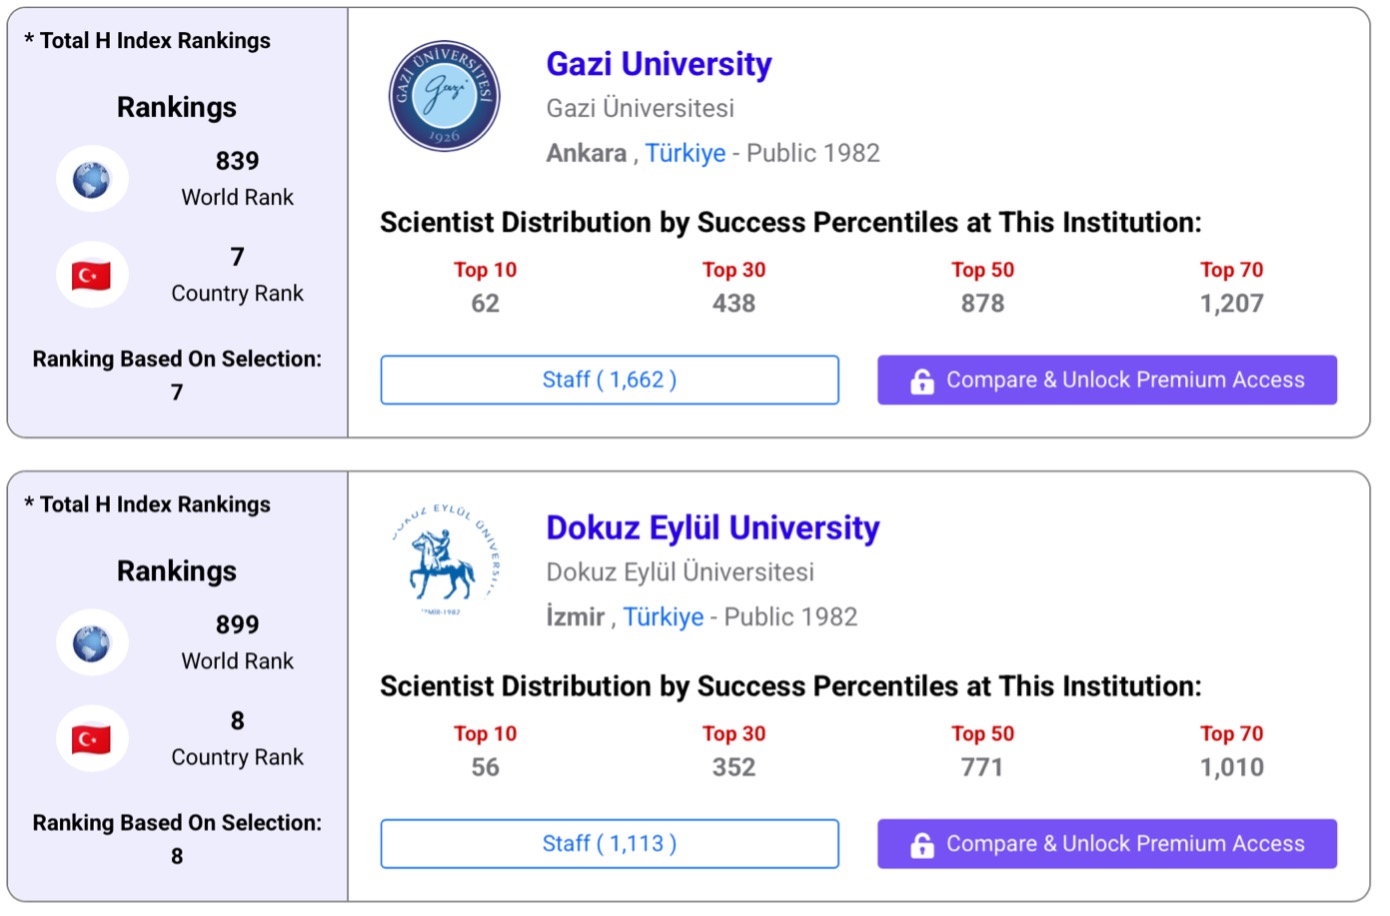Screen dimensions: 1390x916
Task: Open the Gazi University title link
Action: 658,64
